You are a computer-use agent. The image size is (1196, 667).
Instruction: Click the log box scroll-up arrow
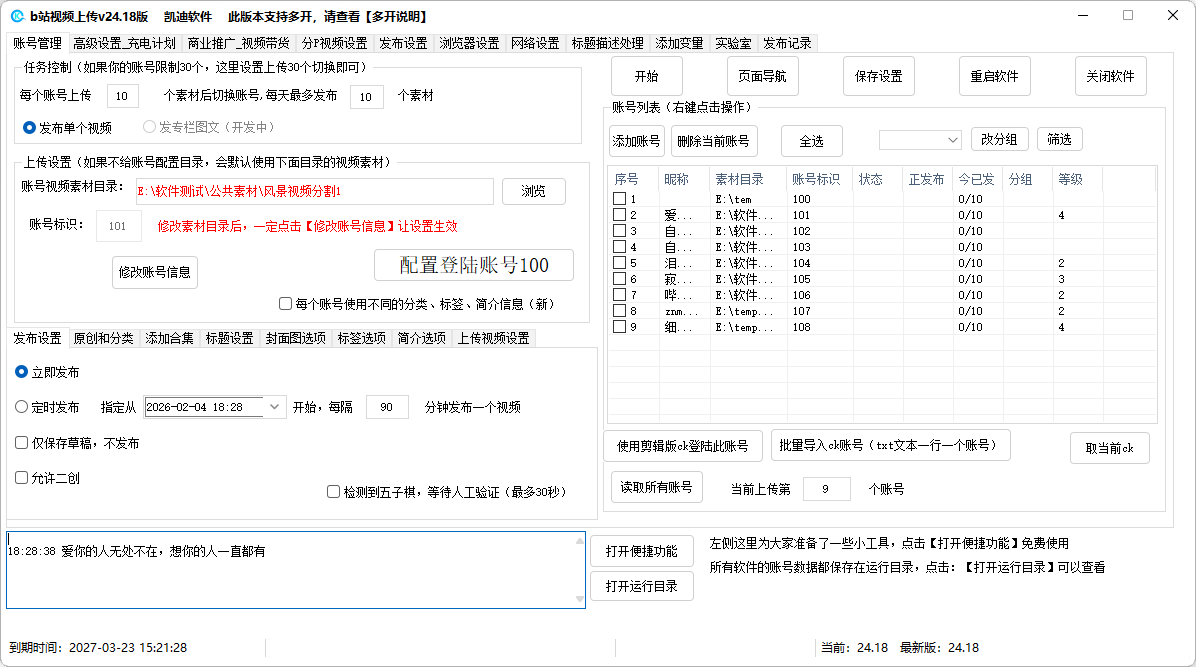[x=578, y=541]
